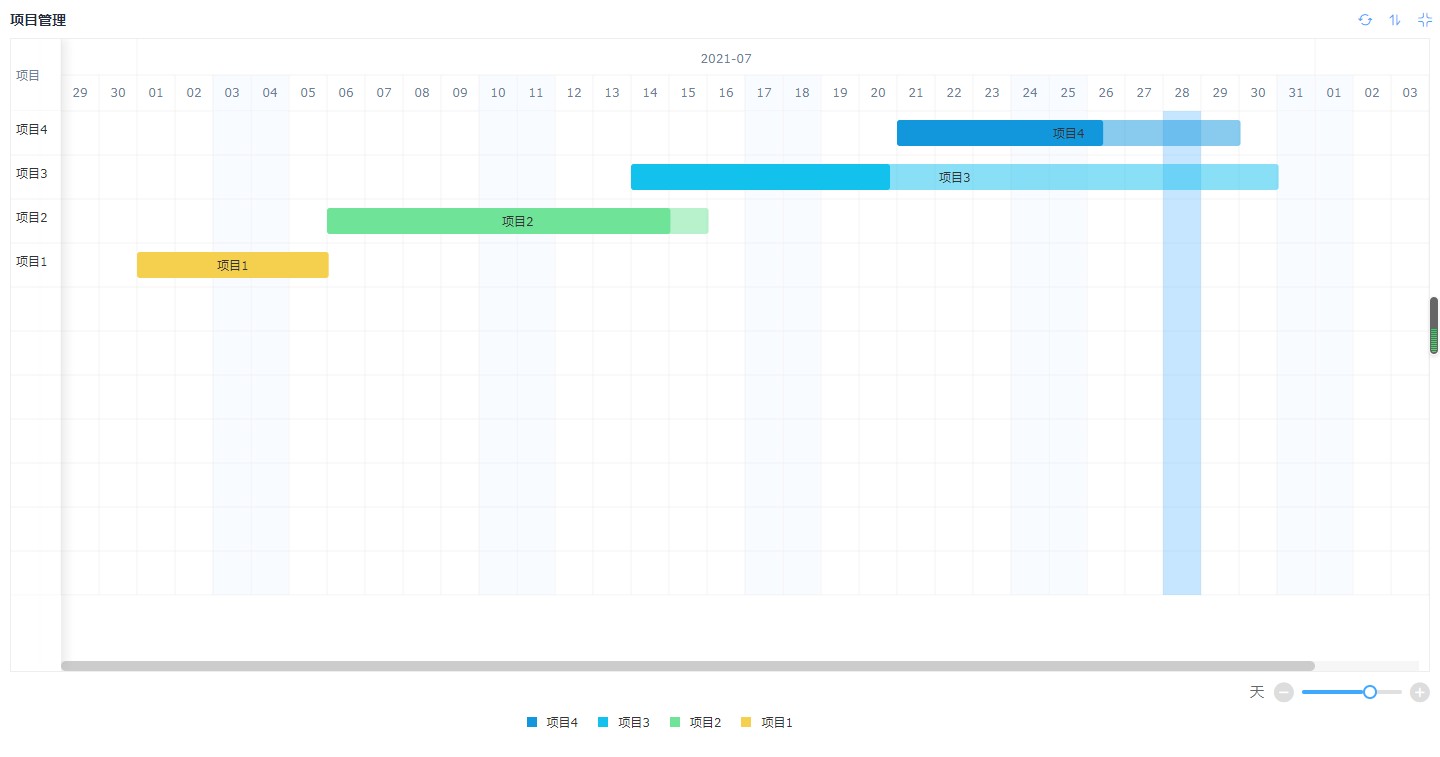Click the plus zoom in button
This screenshot has width=1440, height=757.
1419,692
